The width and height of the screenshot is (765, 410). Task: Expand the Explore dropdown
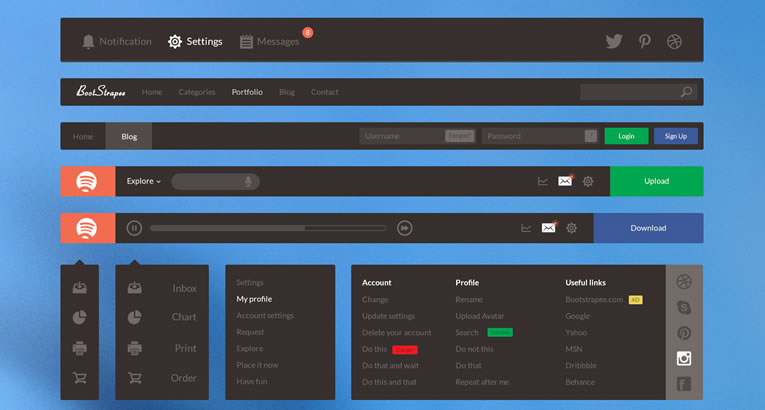(143, 181)
